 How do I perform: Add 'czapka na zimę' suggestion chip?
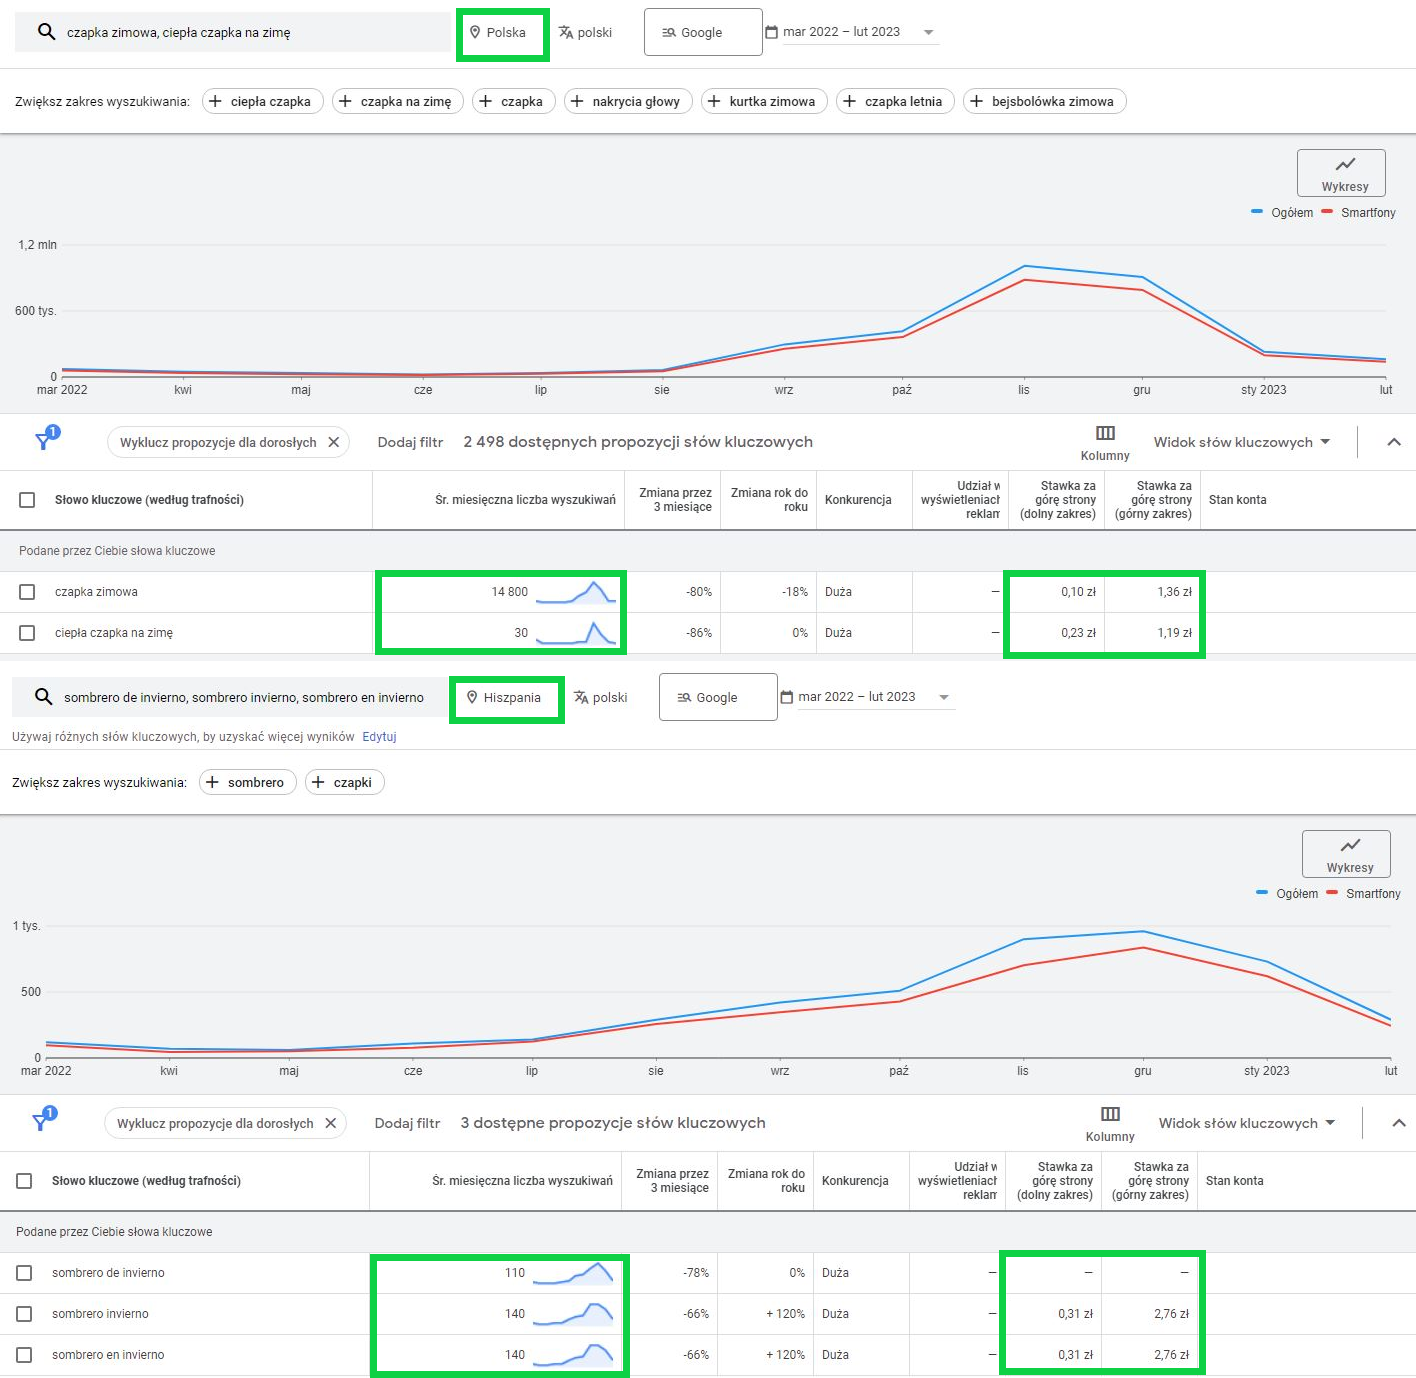(398, 101)
